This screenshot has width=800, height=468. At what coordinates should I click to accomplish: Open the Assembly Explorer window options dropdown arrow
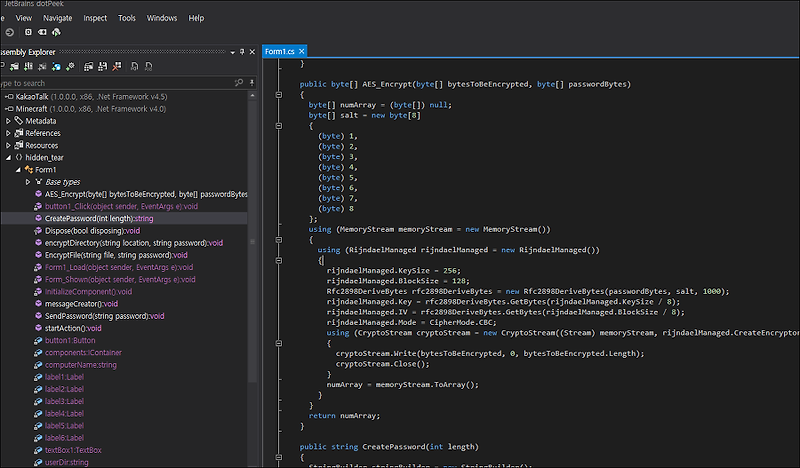(x=233, y=52)
